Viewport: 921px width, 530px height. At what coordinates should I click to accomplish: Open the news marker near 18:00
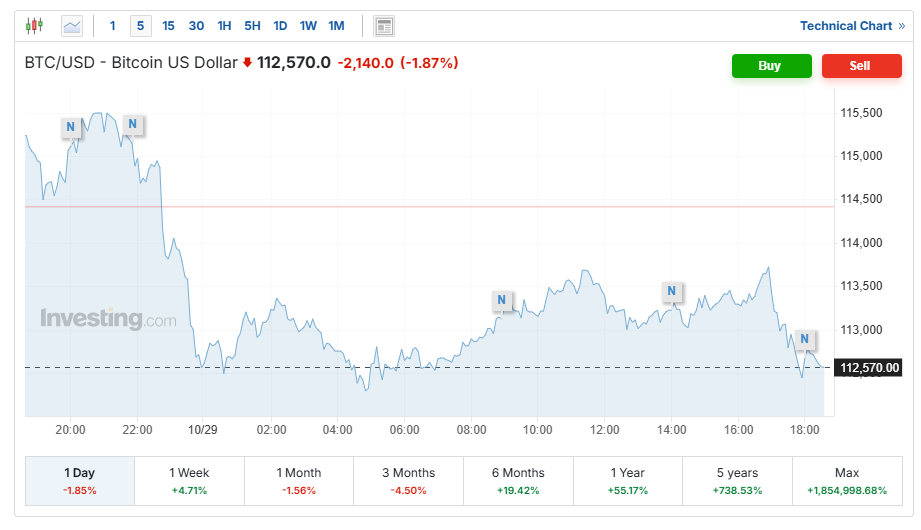click(804, 339)
